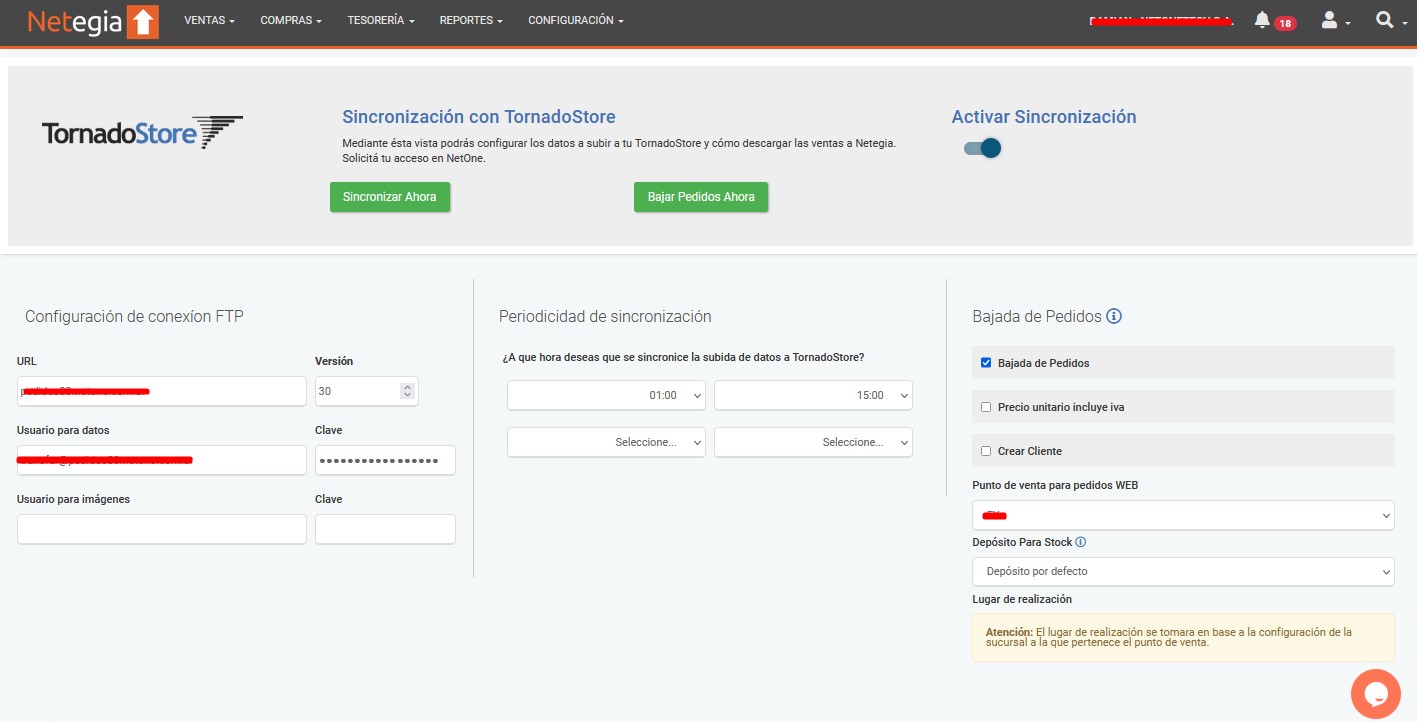1417x722 pixels.
Task: Open the search magnifier icon
Action: [x=1385, y=20]
